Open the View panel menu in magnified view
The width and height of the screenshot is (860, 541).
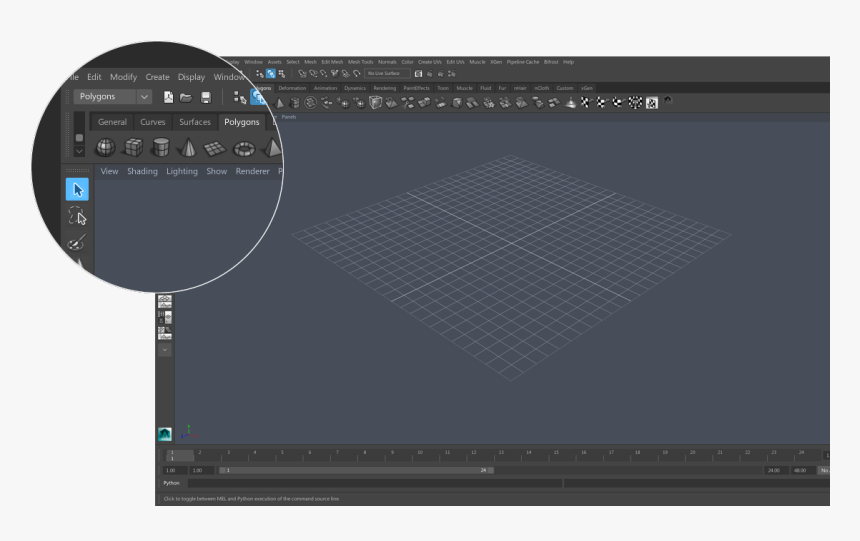point(109,171)
